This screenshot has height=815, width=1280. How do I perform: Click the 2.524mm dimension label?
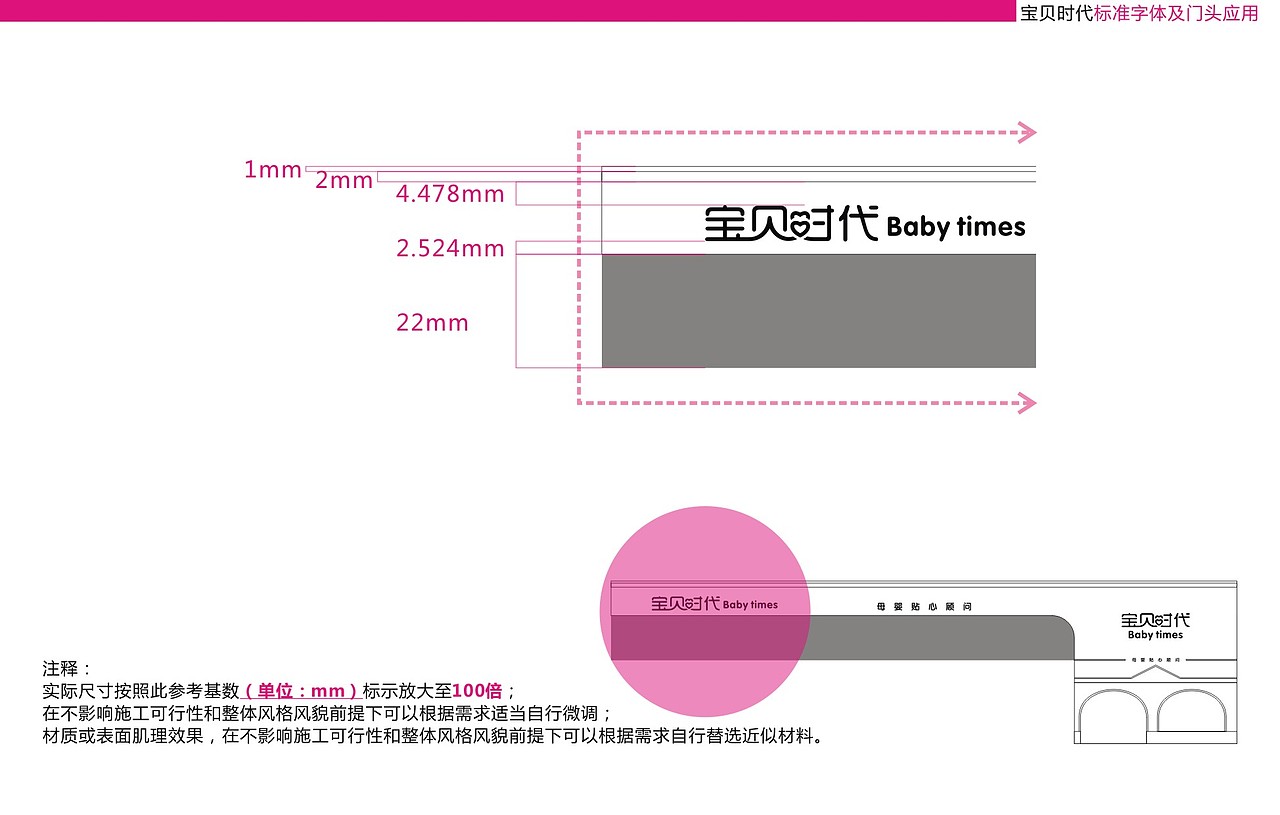(x=450, y=249)
